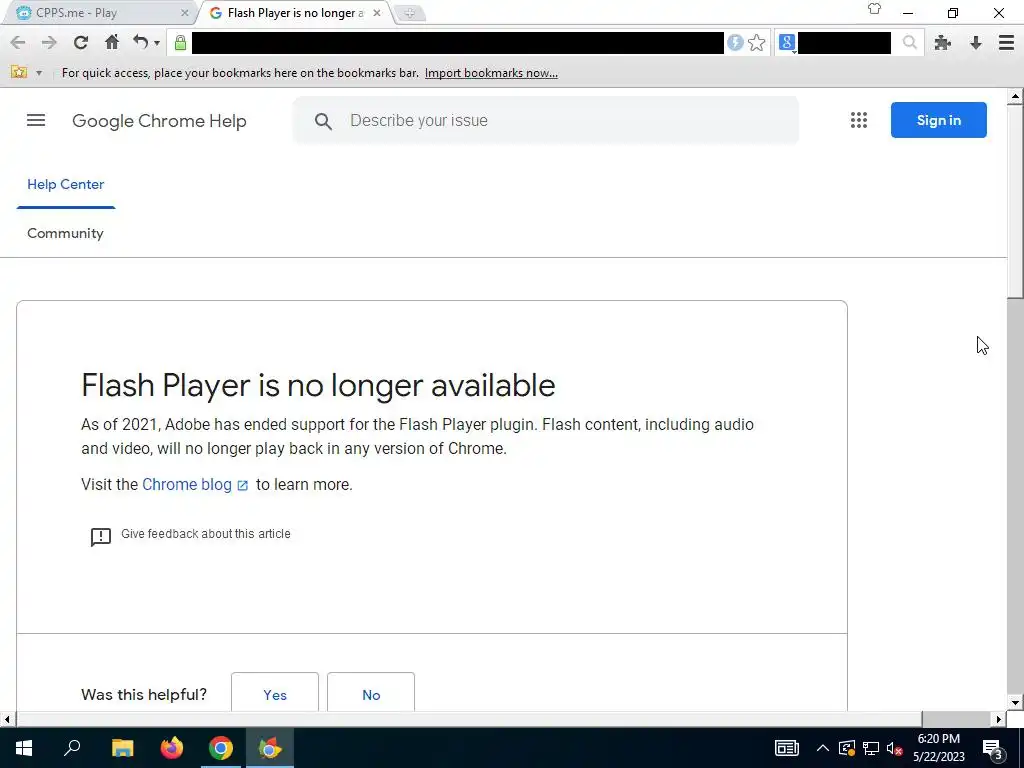Click the search magnifier in browser search box
This screenshot has height=768, width=1024.
pyautogui.click(x=909, y=43)
